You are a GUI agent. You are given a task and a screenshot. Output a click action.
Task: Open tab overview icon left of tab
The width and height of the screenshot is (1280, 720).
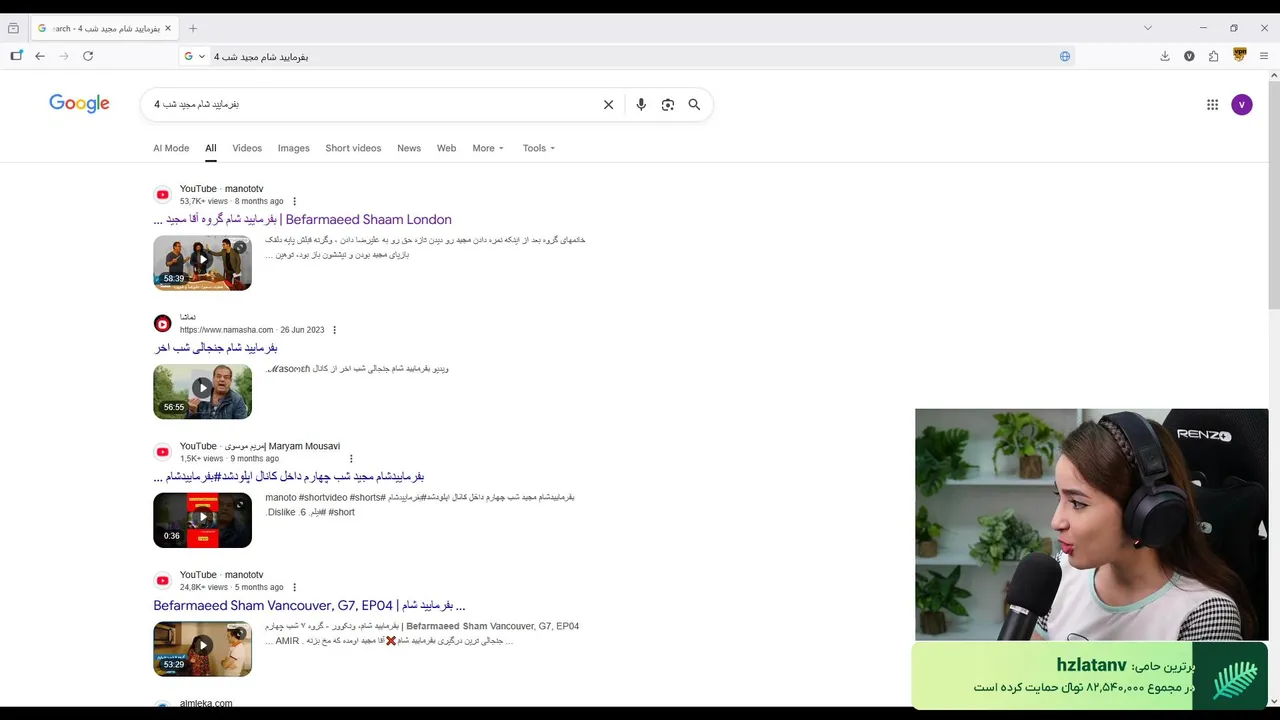pyautogui.click(x=13, y=28)
